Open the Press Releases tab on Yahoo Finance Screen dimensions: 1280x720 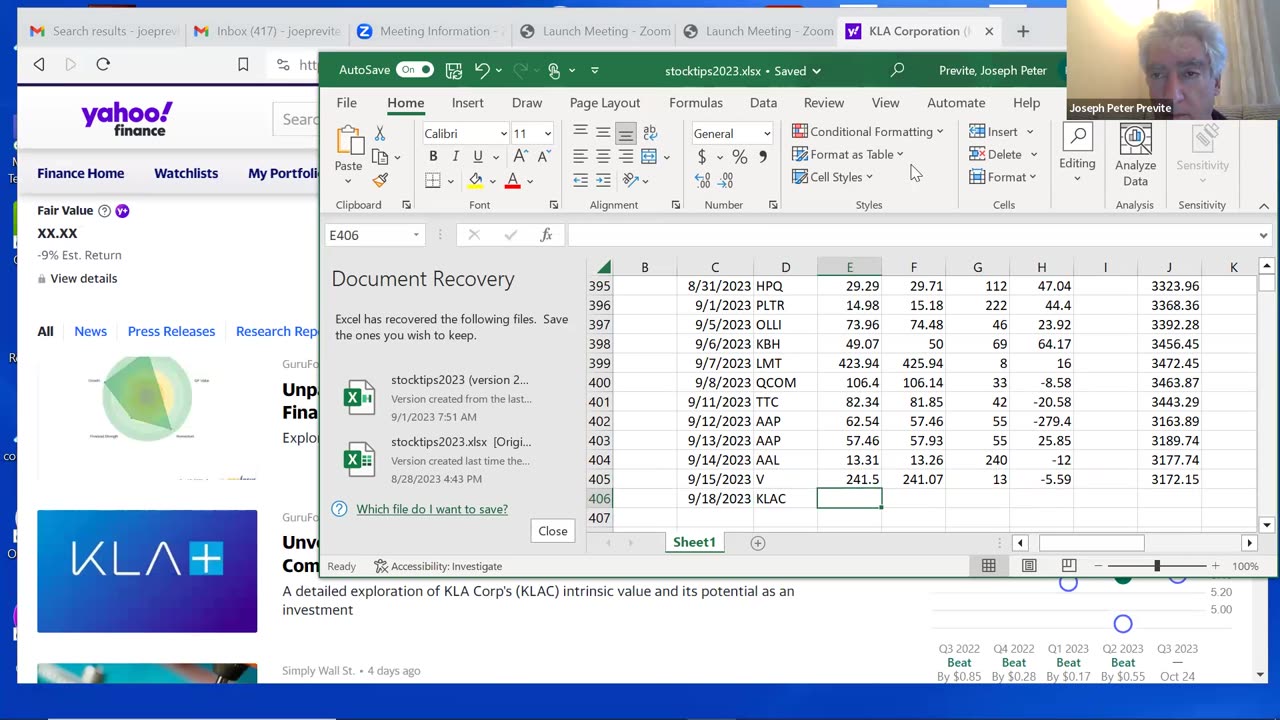171,331
